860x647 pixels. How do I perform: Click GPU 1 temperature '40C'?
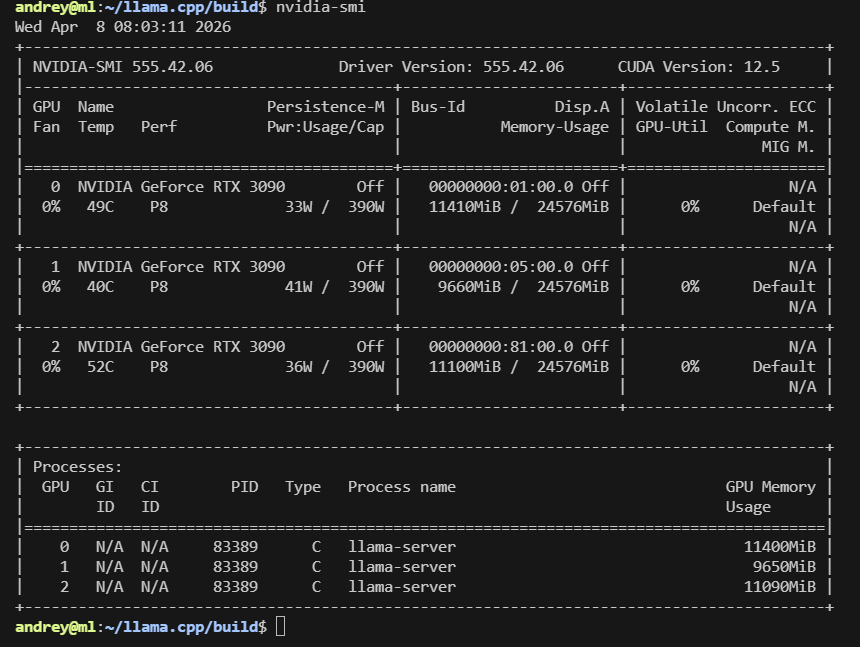100,287
